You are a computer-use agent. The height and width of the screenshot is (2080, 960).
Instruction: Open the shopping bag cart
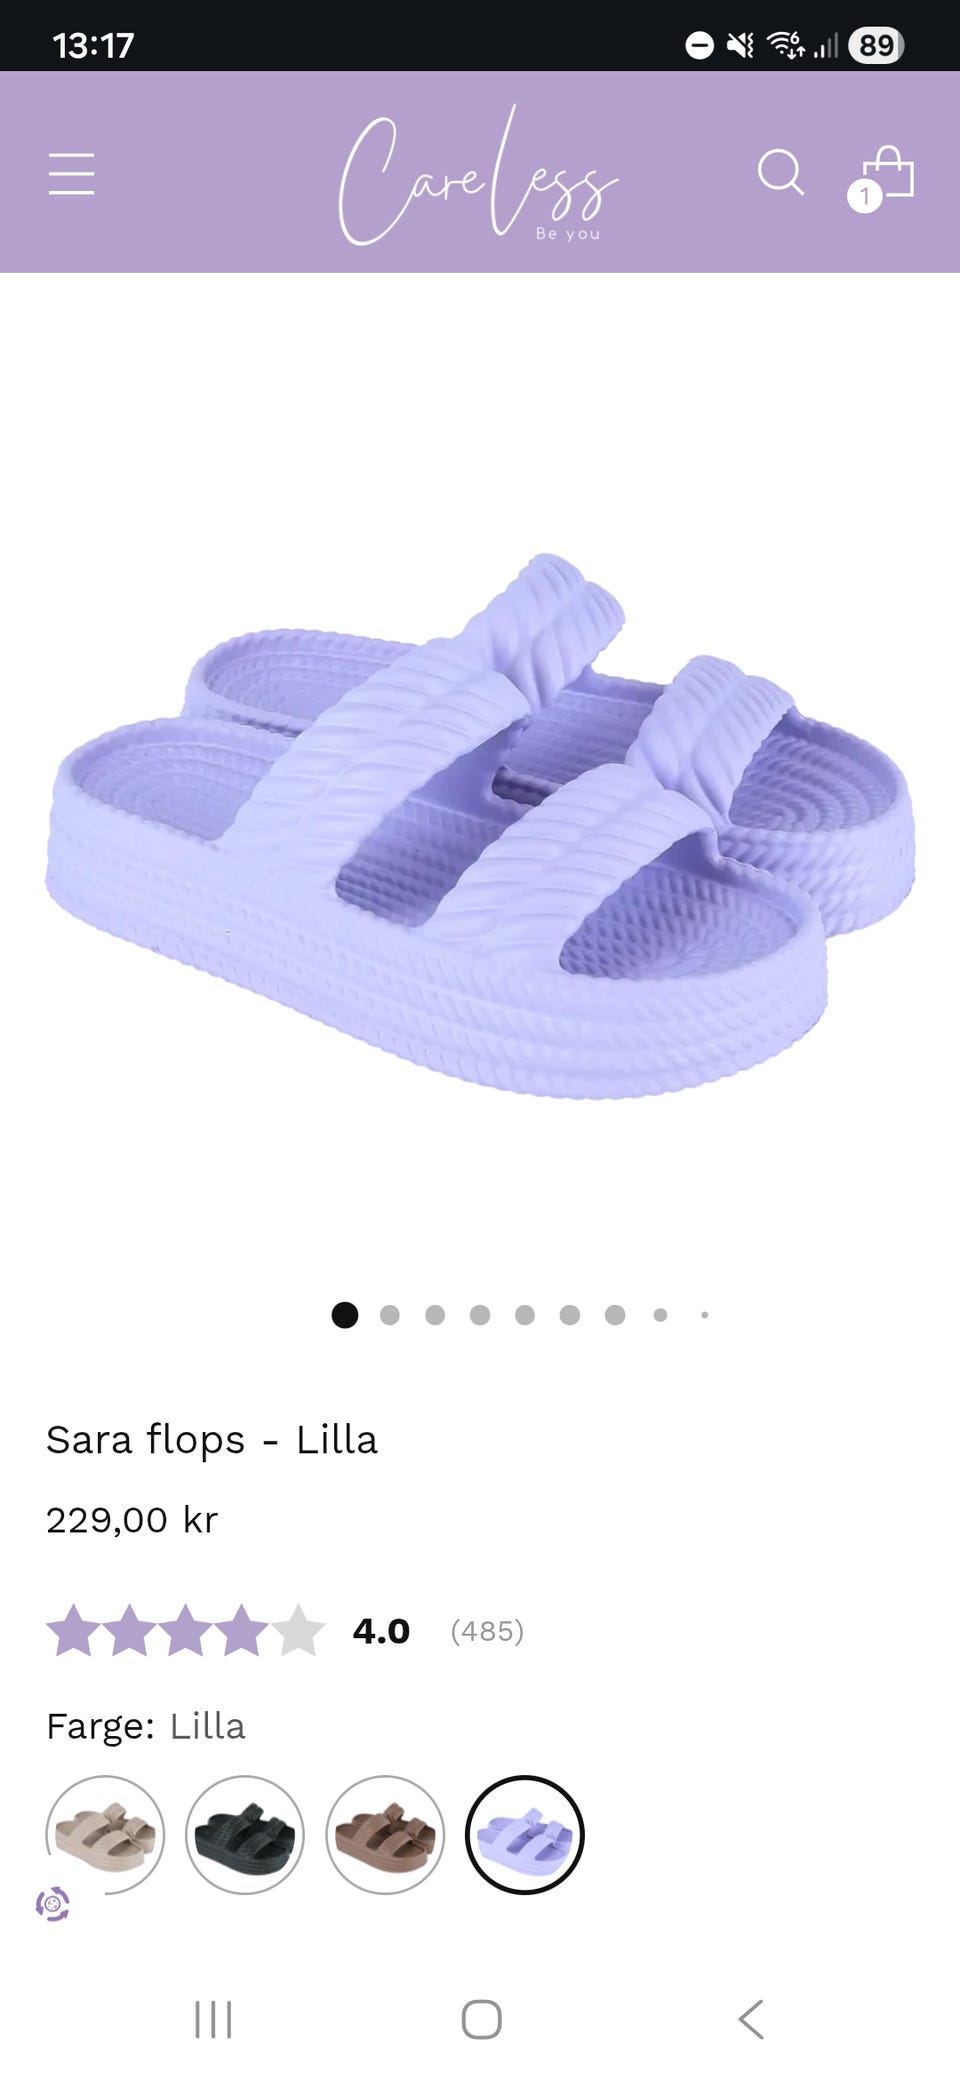(x=886, y=173)
